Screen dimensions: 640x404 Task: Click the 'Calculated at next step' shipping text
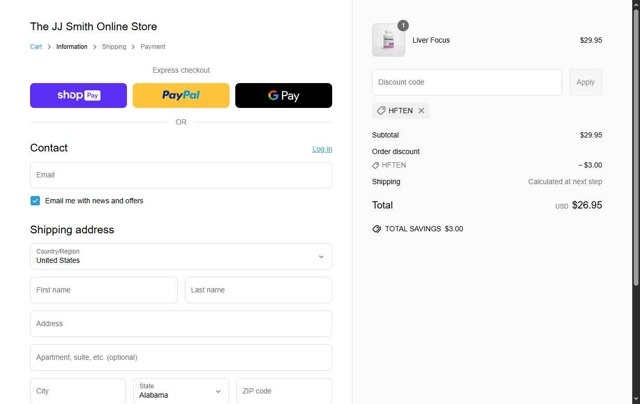565,182
